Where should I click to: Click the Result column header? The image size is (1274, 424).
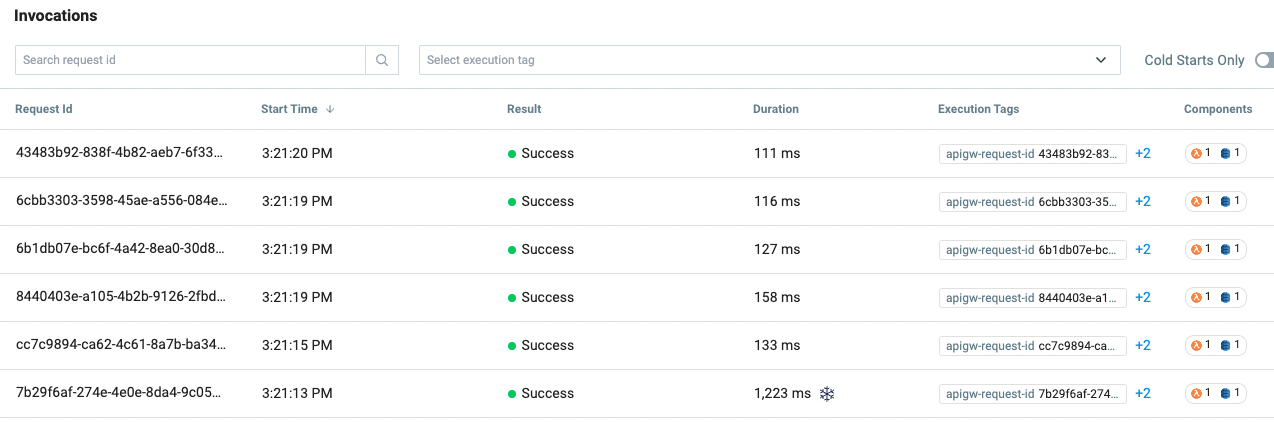click(x=524, y=109)
